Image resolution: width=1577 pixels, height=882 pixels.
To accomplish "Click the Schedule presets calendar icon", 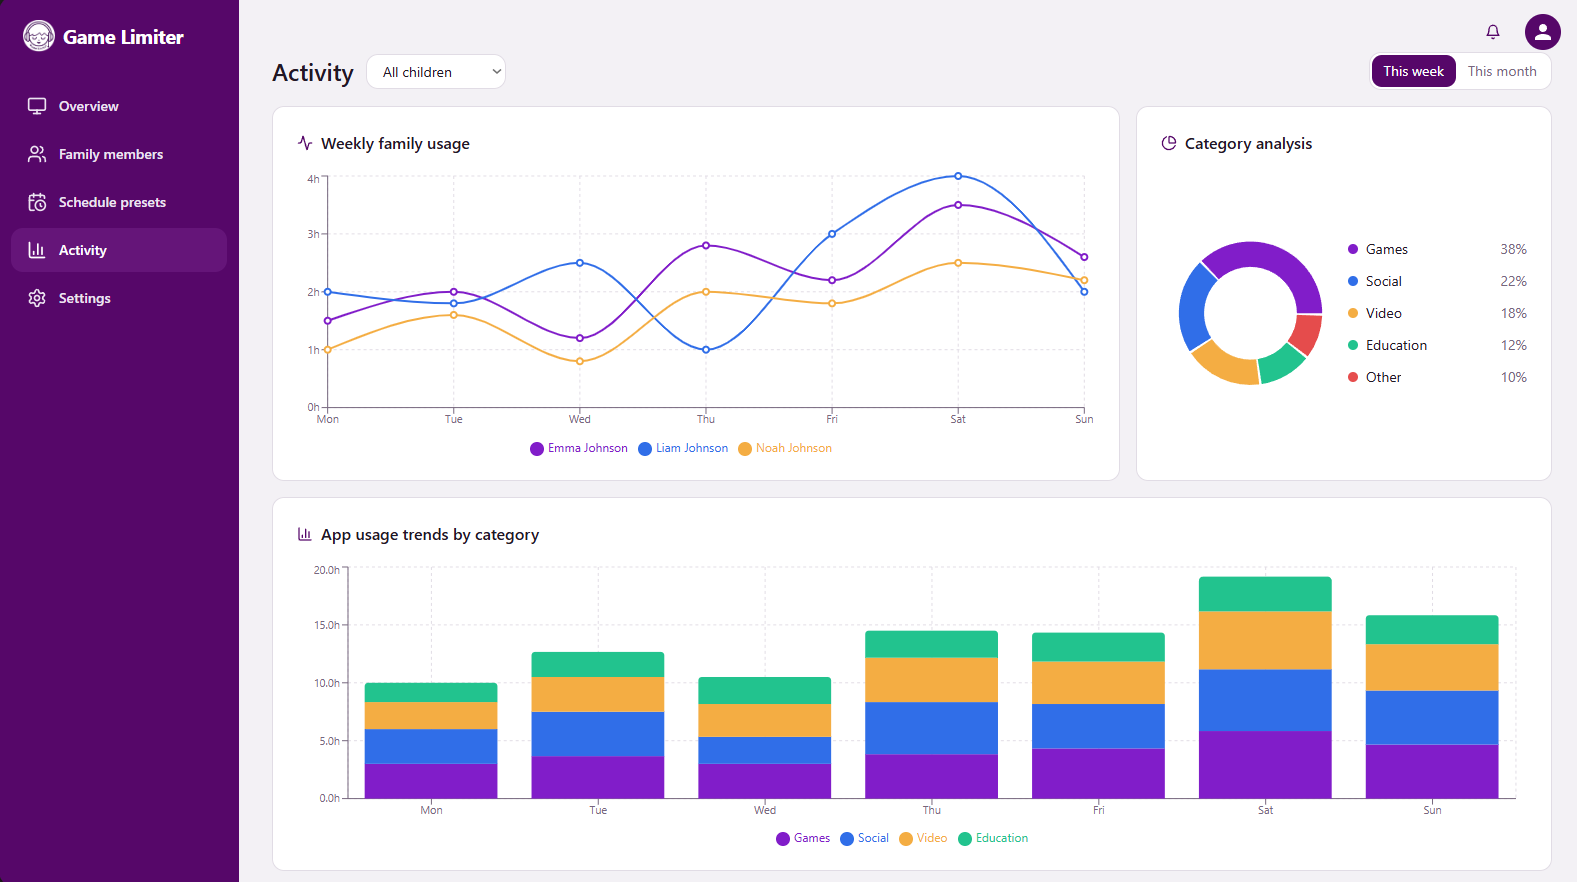I will point(37,202).
